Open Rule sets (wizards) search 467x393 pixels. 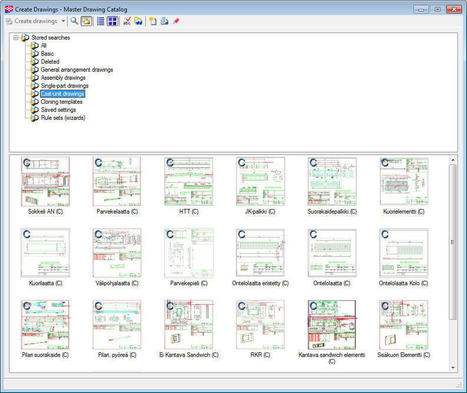(63, 118)
